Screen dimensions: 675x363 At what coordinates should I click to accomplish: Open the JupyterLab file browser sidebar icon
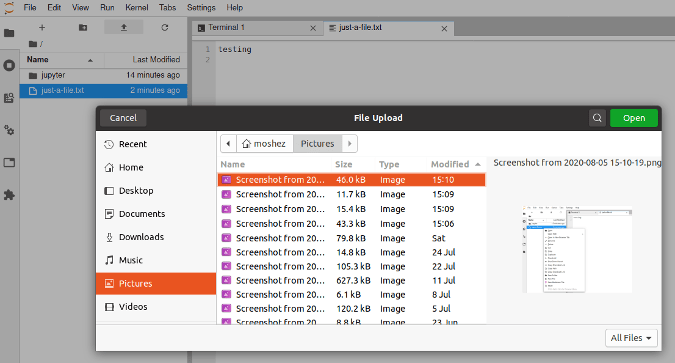click(x=9, y=33)
